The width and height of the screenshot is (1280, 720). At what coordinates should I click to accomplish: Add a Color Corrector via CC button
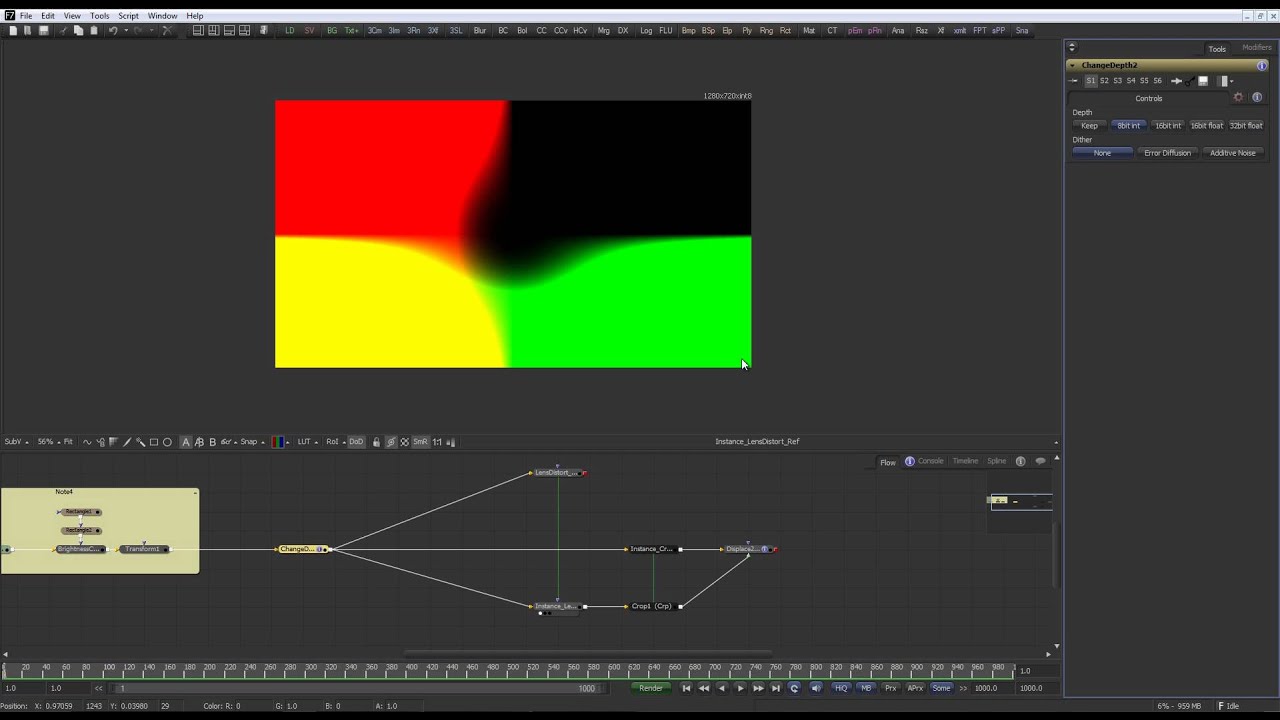click(x=541, y=31)
